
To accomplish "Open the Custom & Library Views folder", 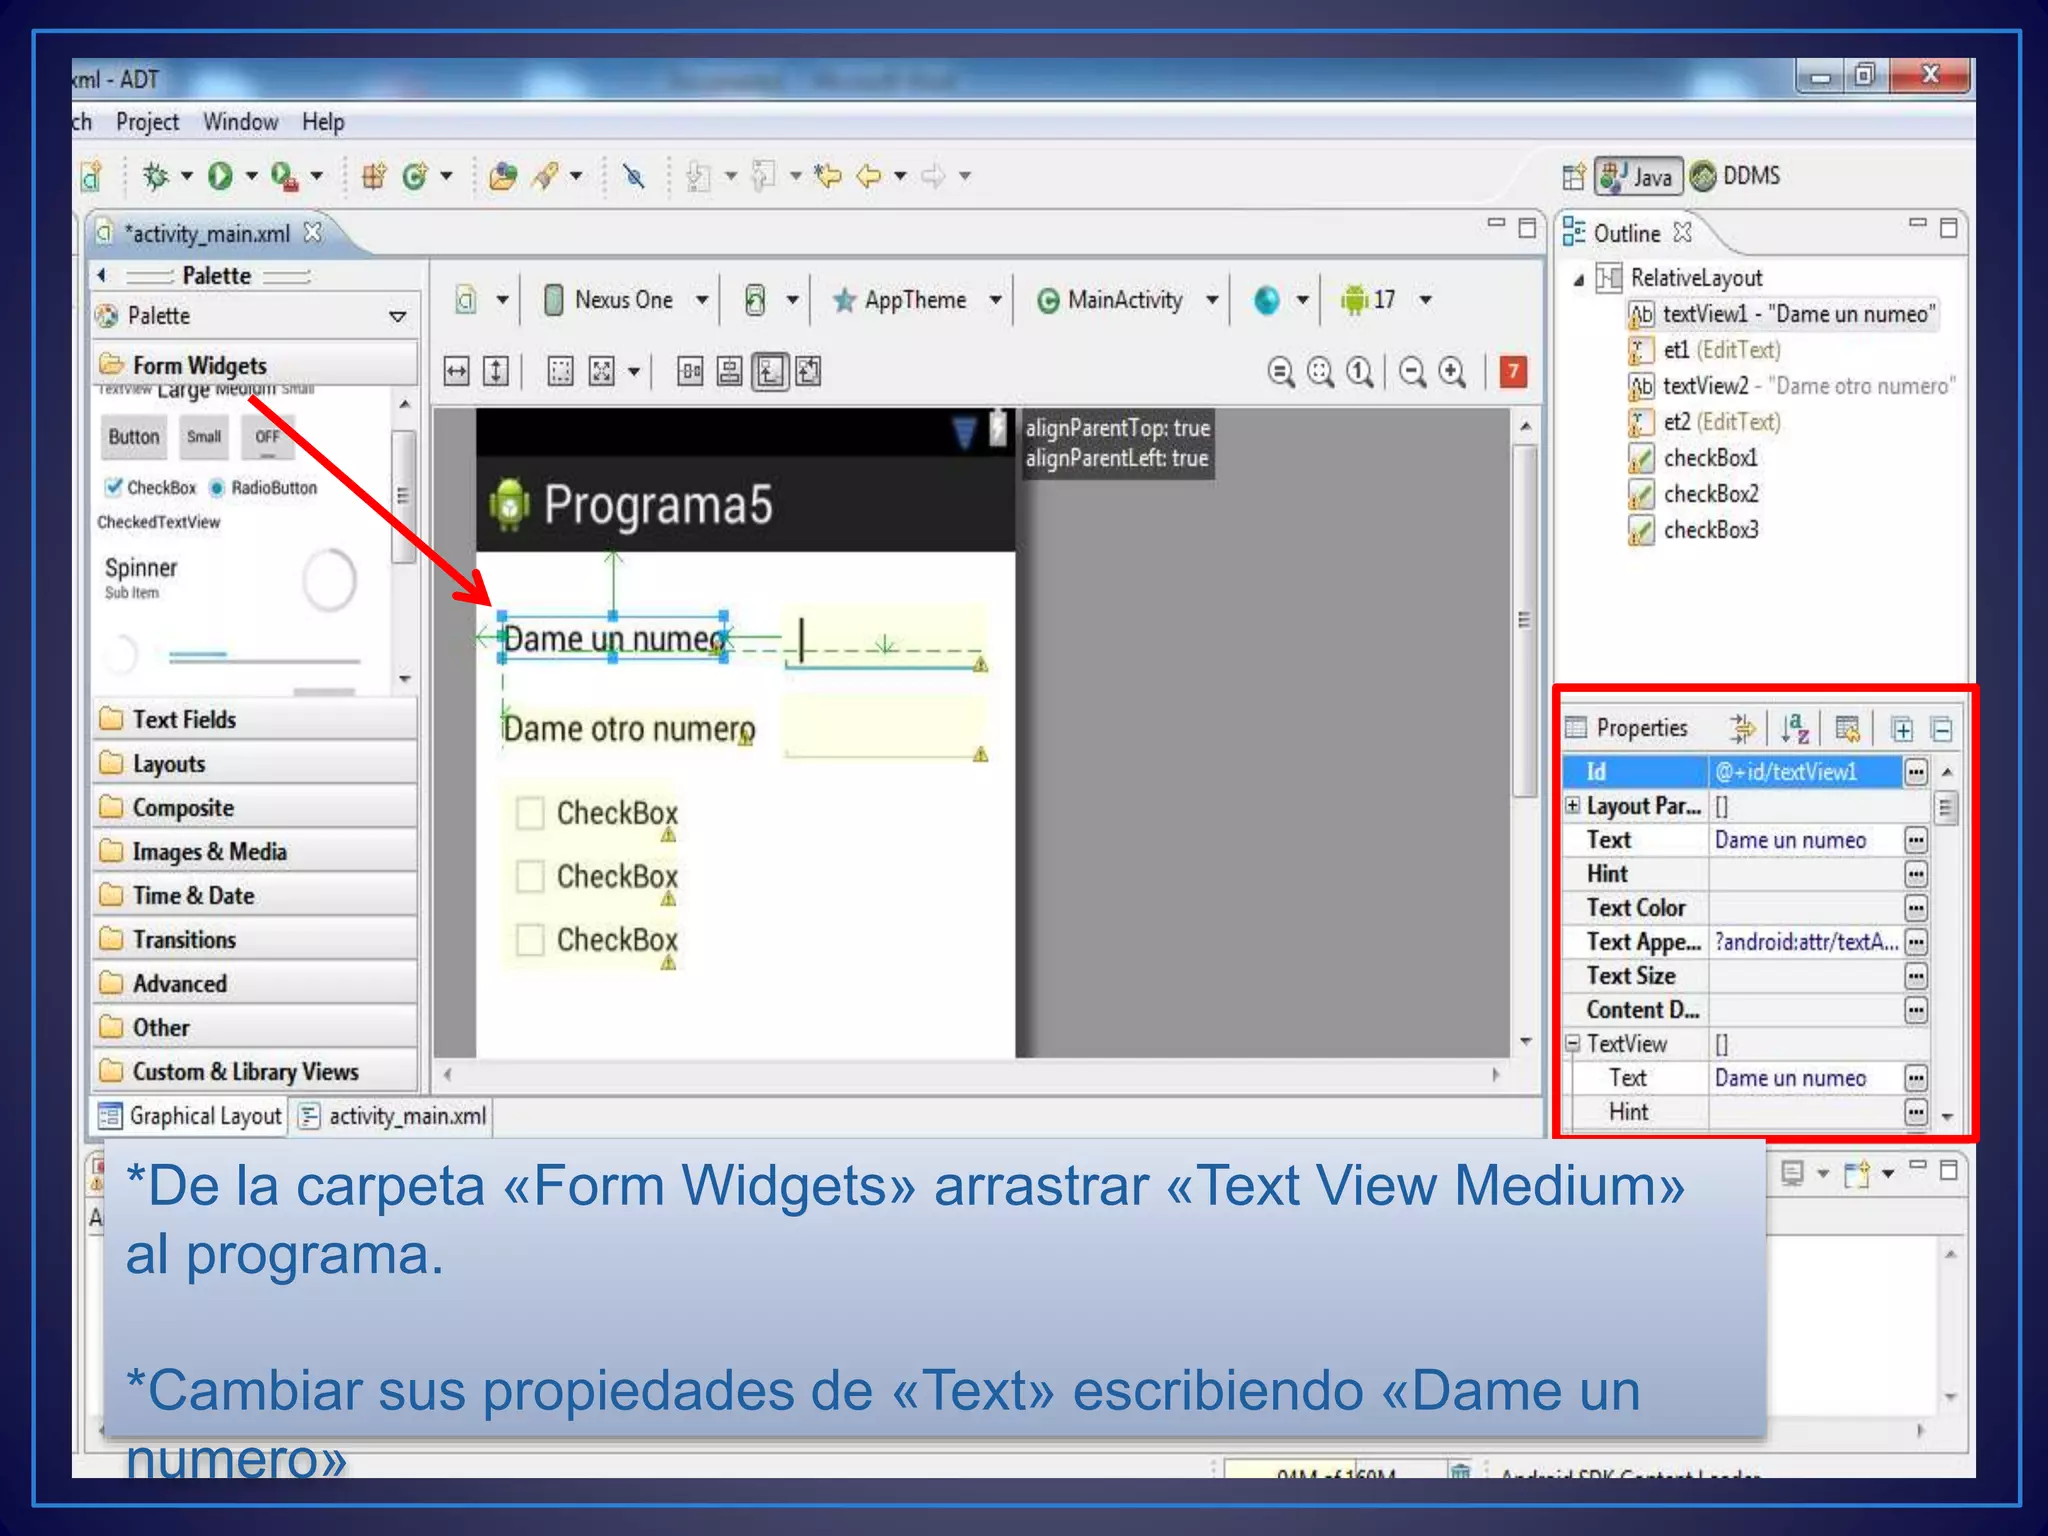I will (255, 1071).
